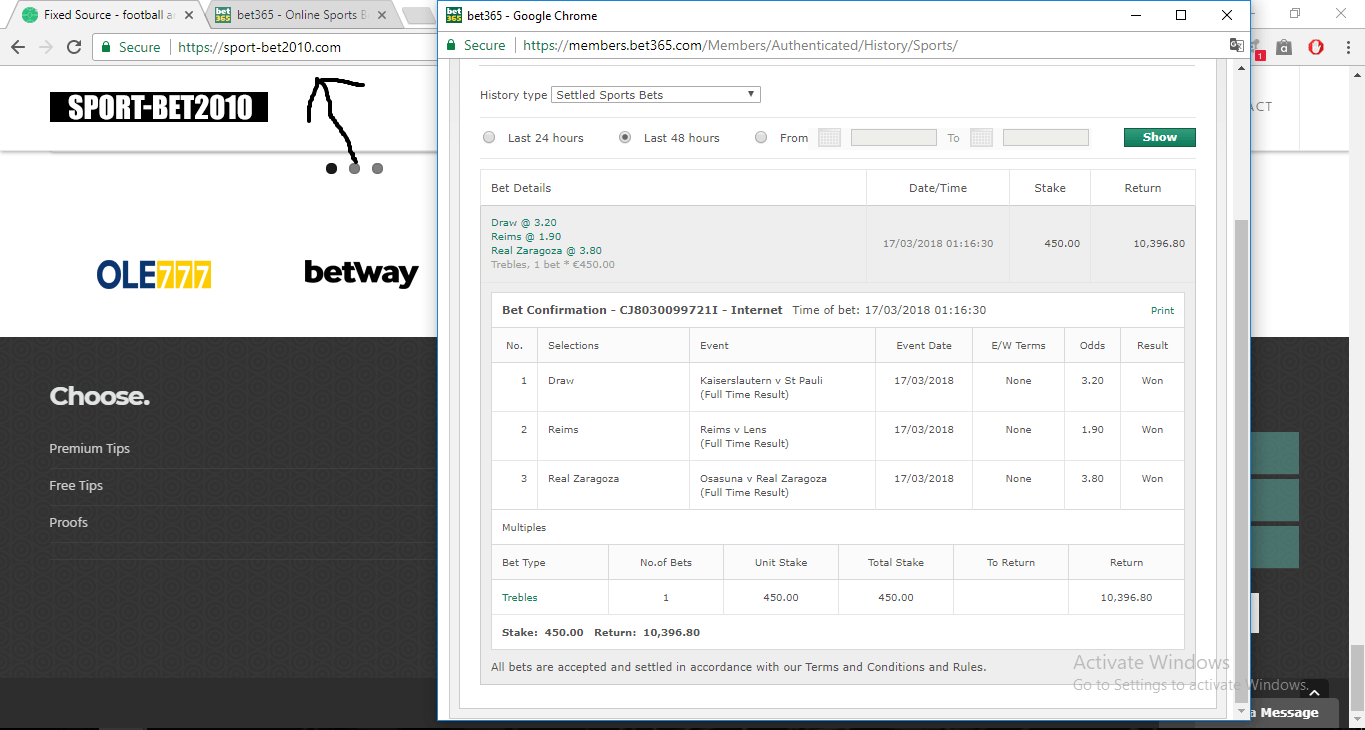Click the E/W Terms column header
Viewport: 1365px width, 730px height.
(1018, 346)
